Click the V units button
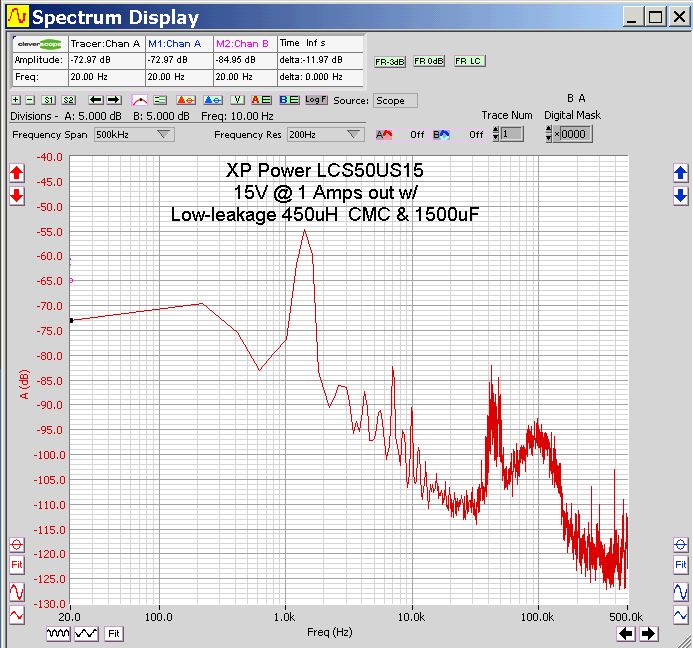The width and height of the screenshot is (693, 648). click(237, 100)
